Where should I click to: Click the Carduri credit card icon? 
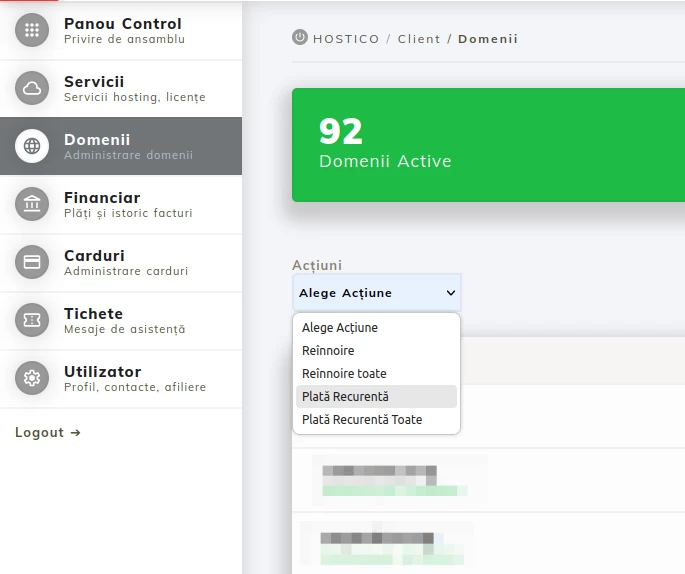pyautogui.click(x=32, y=262)
